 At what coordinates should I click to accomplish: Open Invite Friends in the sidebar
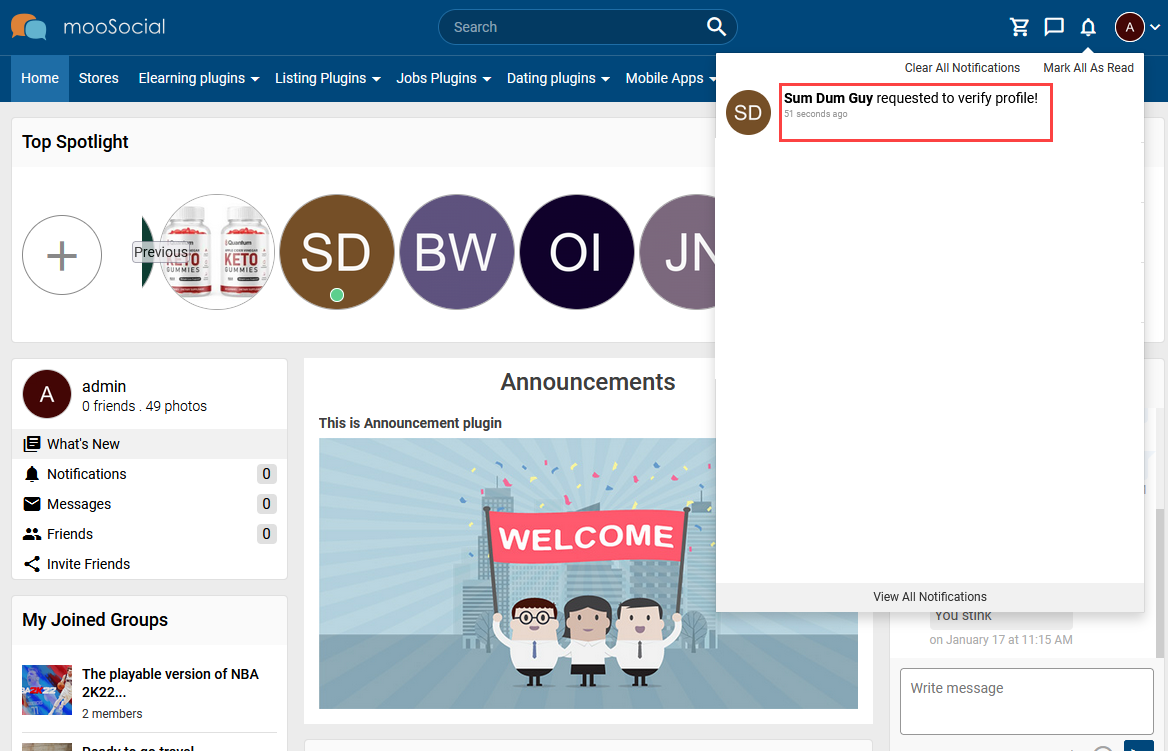149,564
